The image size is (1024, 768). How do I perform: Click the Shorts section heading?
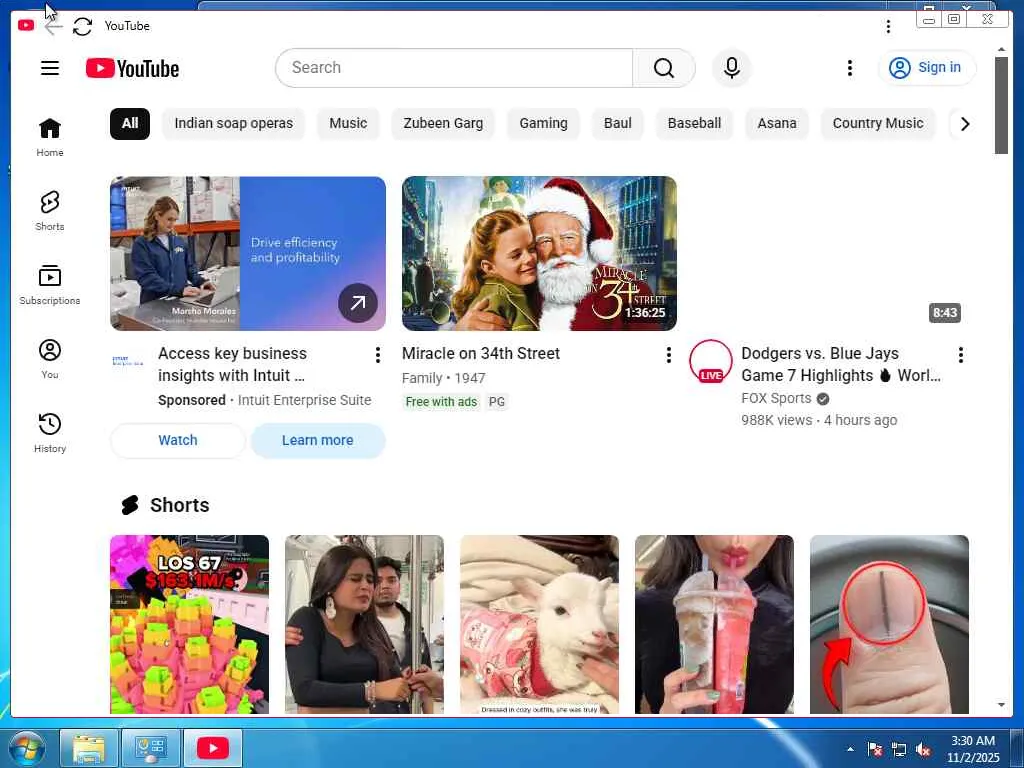(179, 505)
